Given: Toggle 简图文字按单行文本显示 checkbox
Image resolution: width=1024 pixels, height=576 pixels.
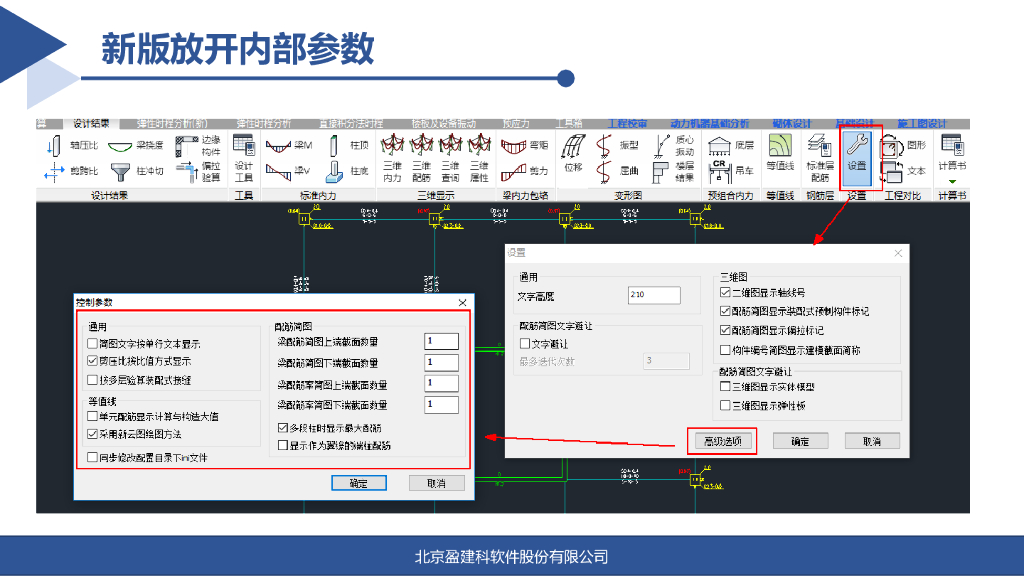Looking at the screenshot, I should 93,343.
